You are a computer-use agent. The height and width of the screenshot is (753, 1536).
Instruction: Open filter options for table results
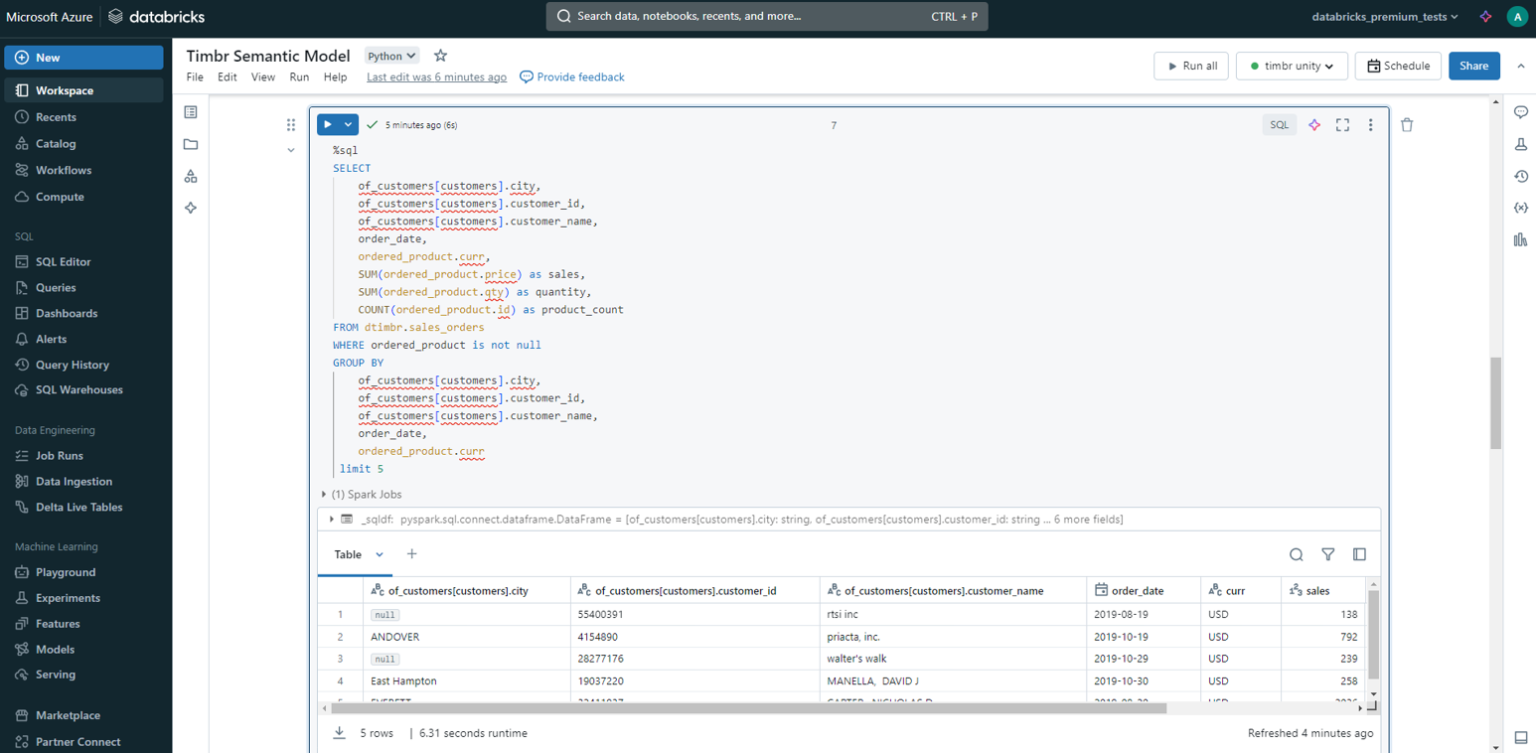(1328, 554)
